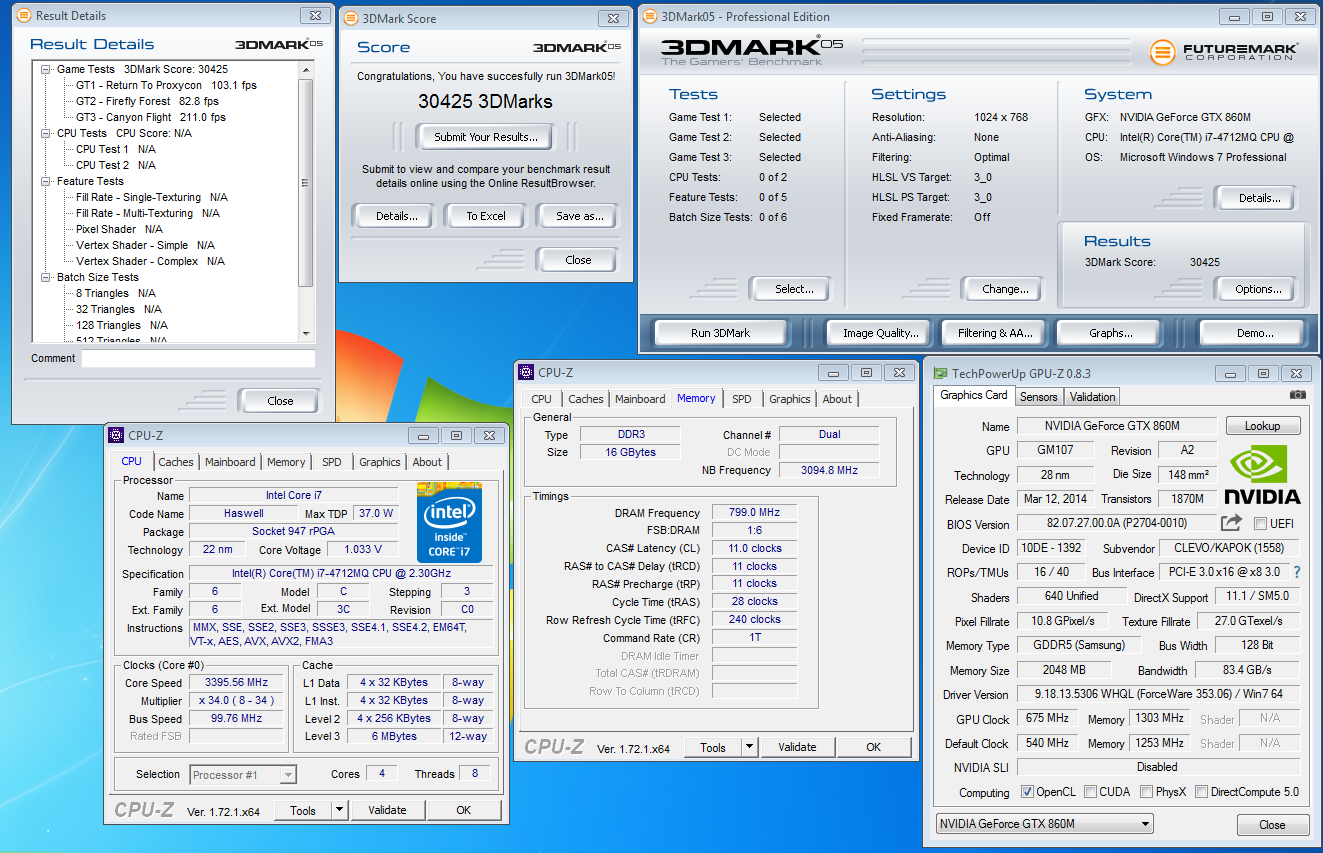Click Save as button in Score window
The height and width of the screenshot is (853, 1323).
580,216
